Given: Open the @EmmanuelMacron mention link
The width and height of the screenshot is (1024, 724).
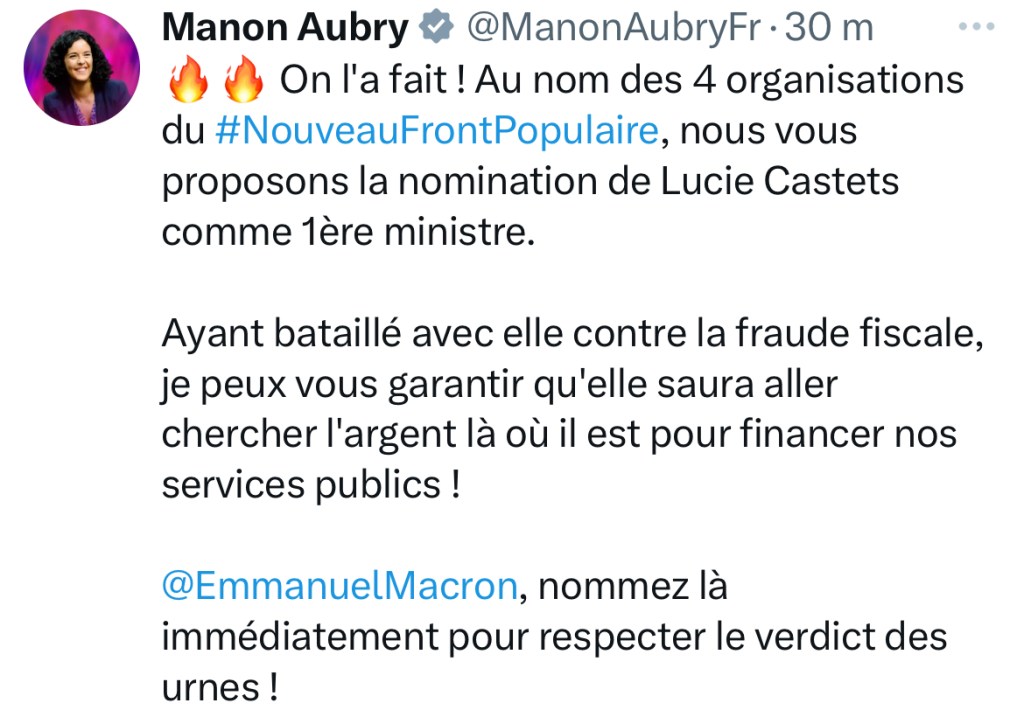Looking at the screenshot, I should [x=339, y=586].
